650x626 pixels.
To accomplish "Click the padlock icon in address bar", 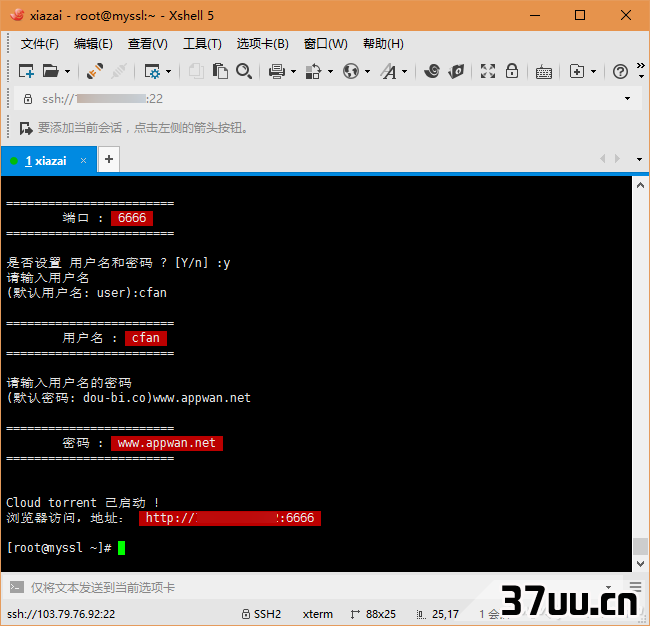I will [28, 99].
